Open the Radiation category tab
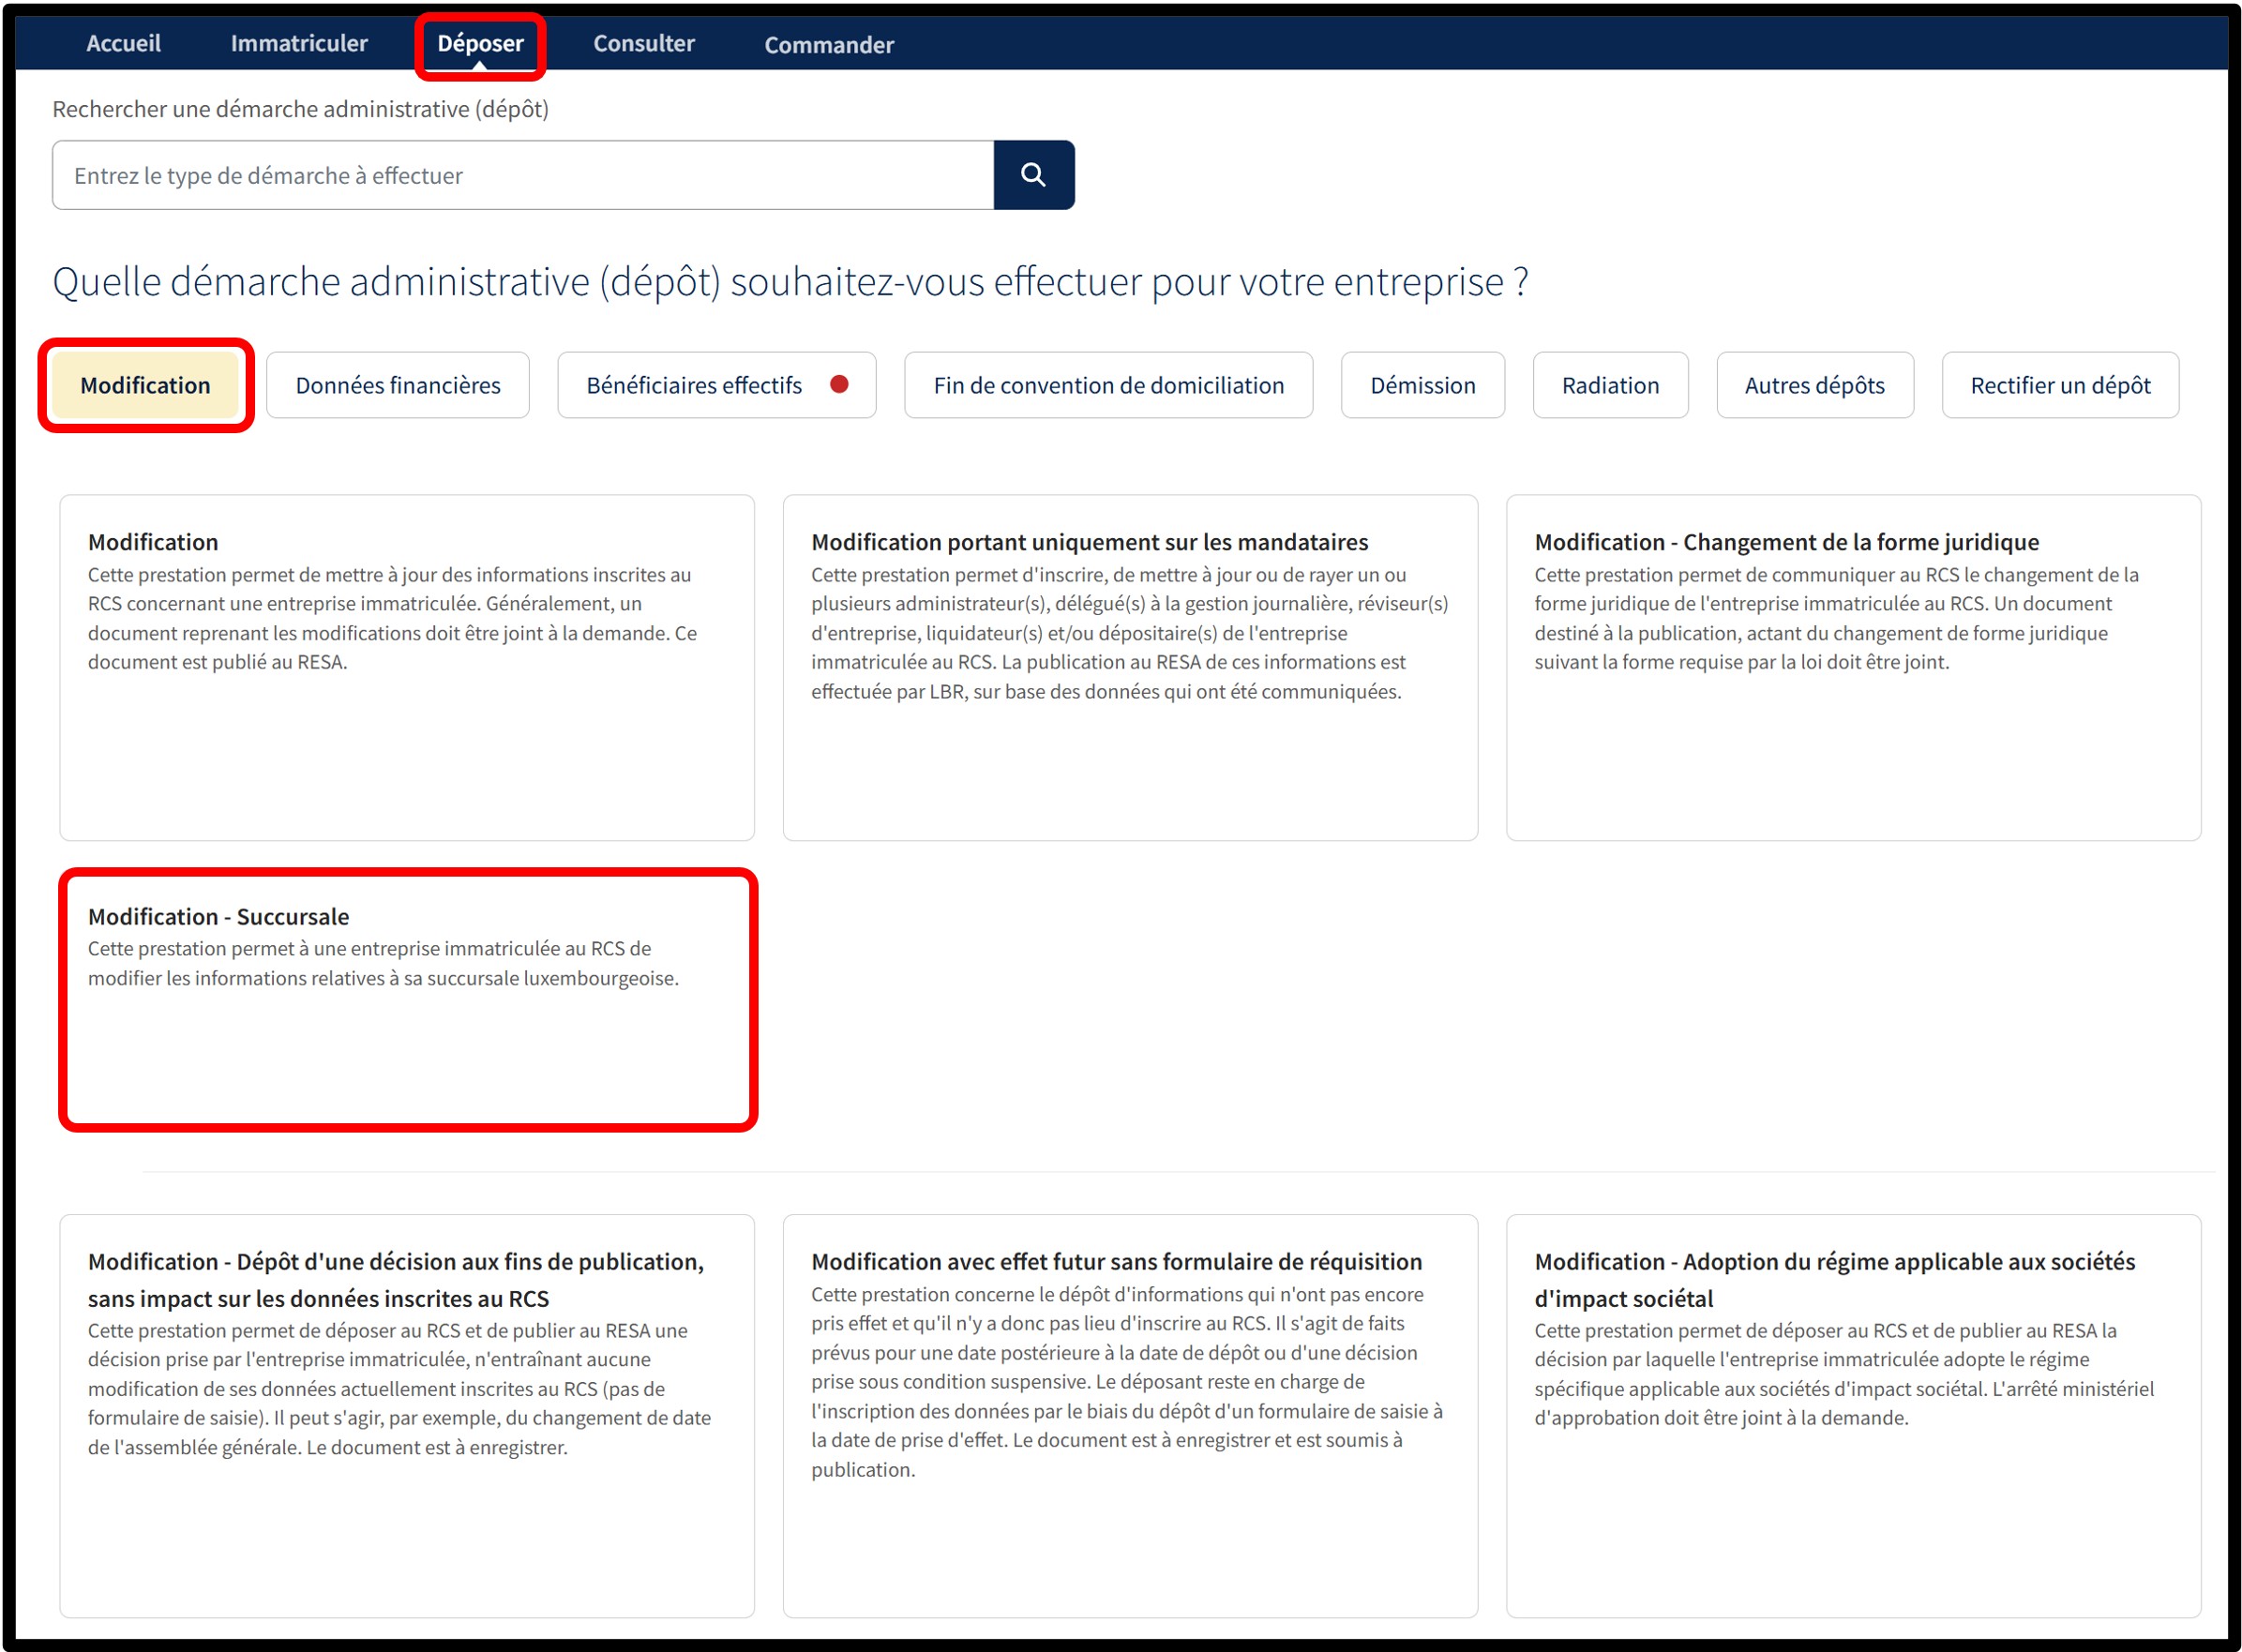 click(x=1610, y=385)
